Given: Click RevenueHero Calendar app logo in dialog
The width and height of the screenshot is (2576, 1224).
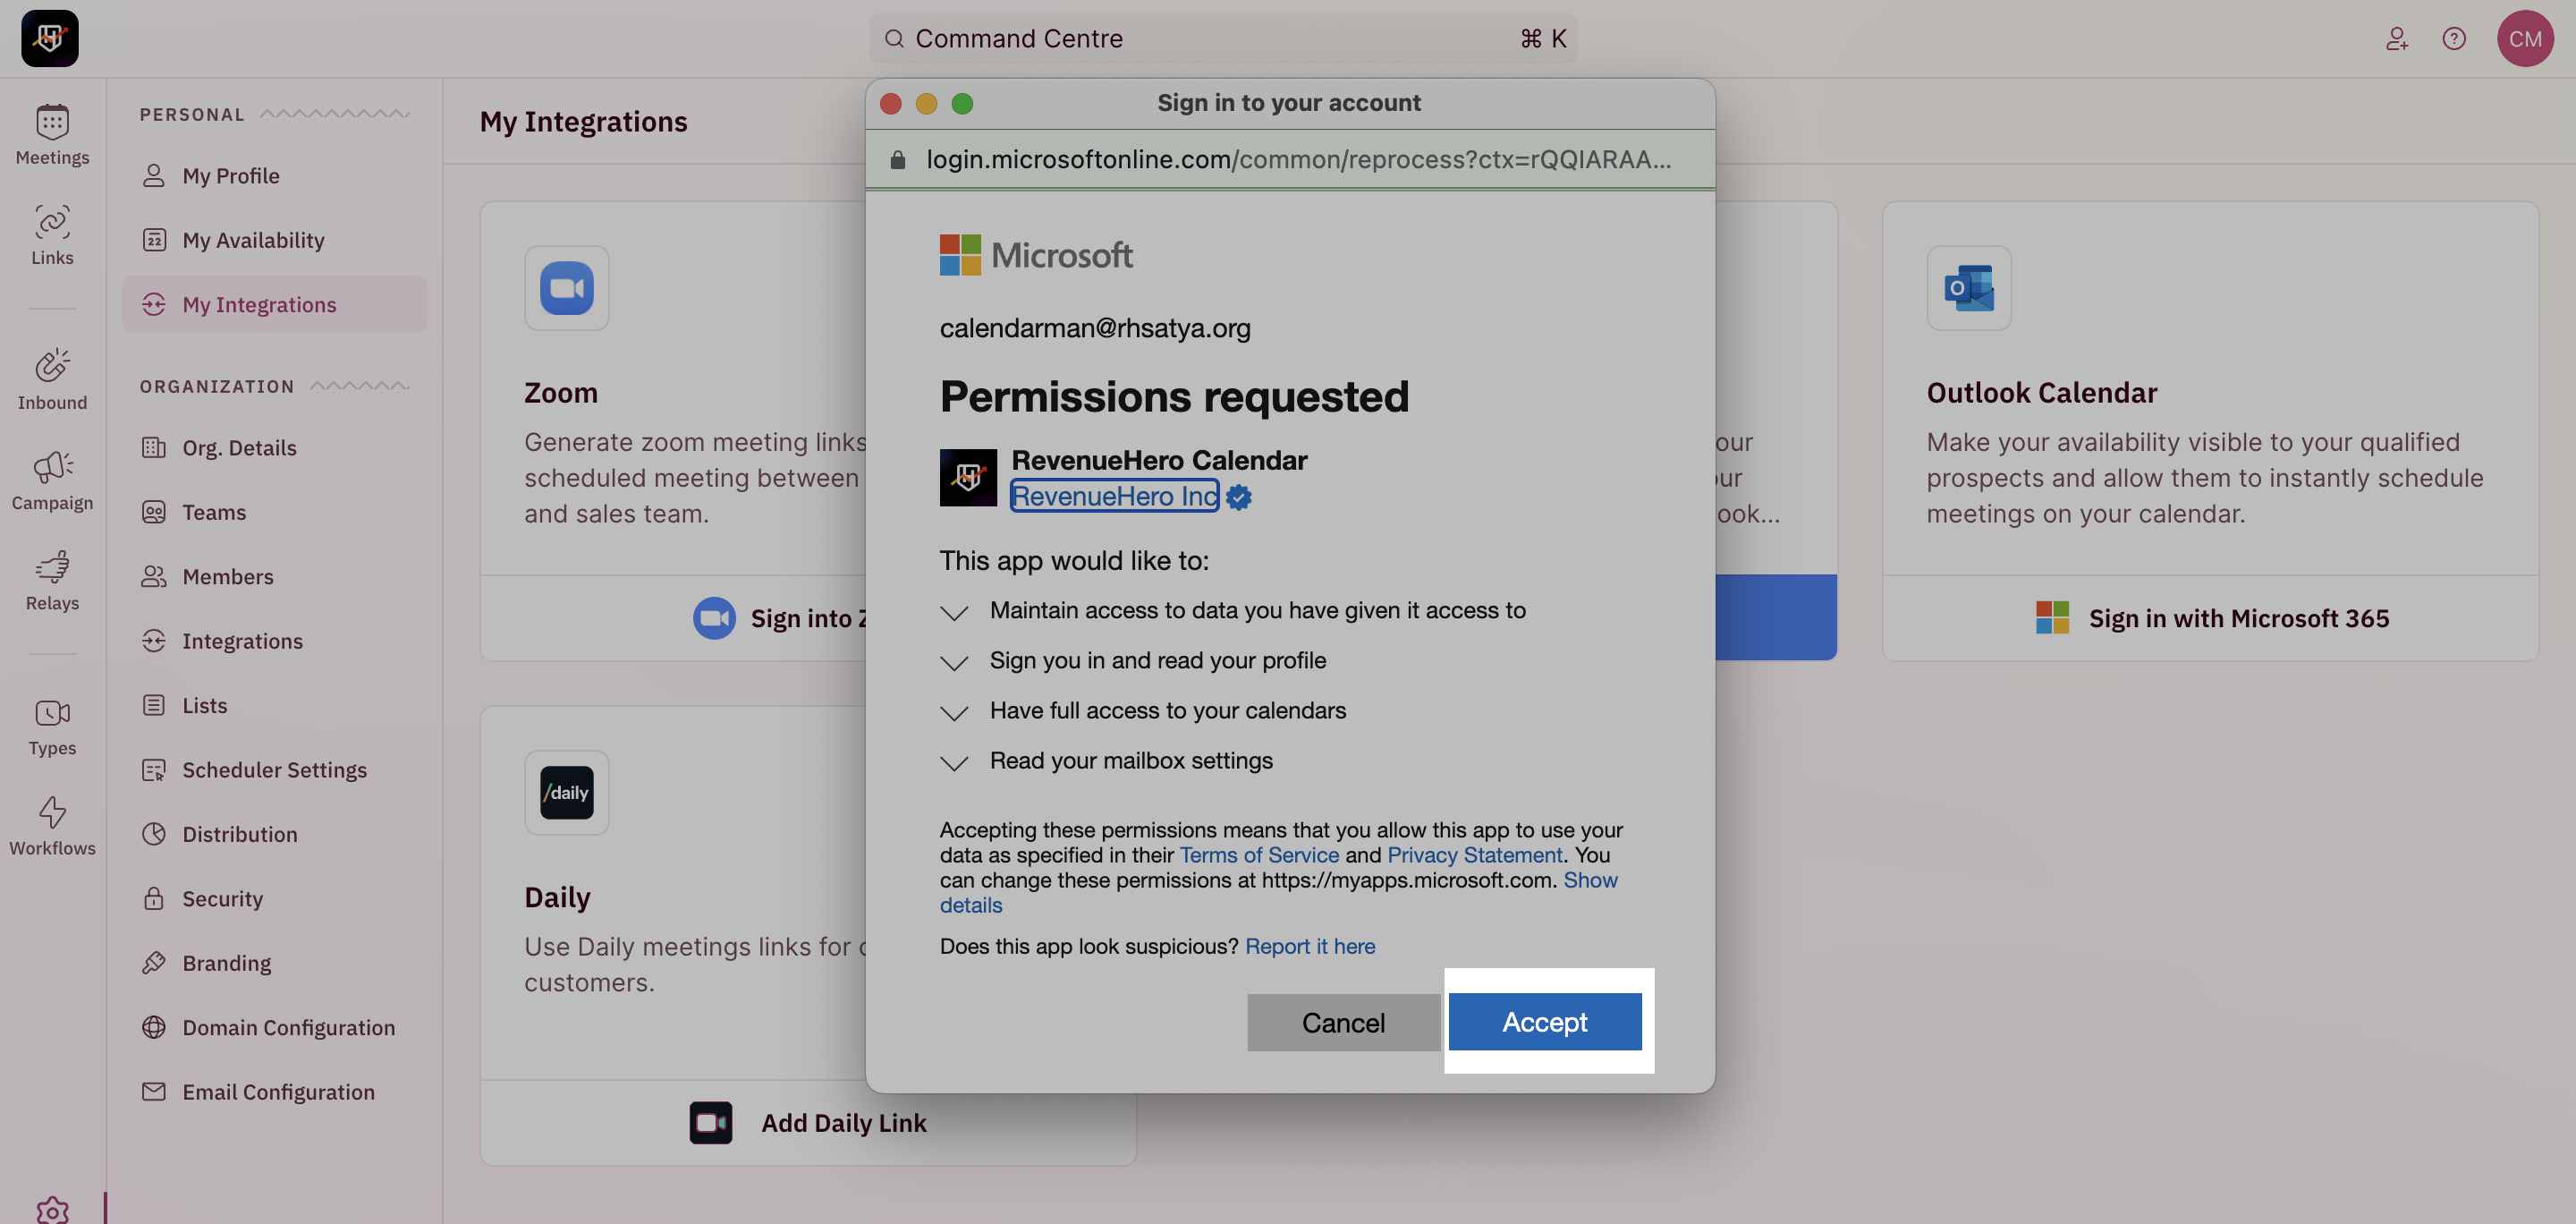Looking at the screenshot, I should click(967, 477).
